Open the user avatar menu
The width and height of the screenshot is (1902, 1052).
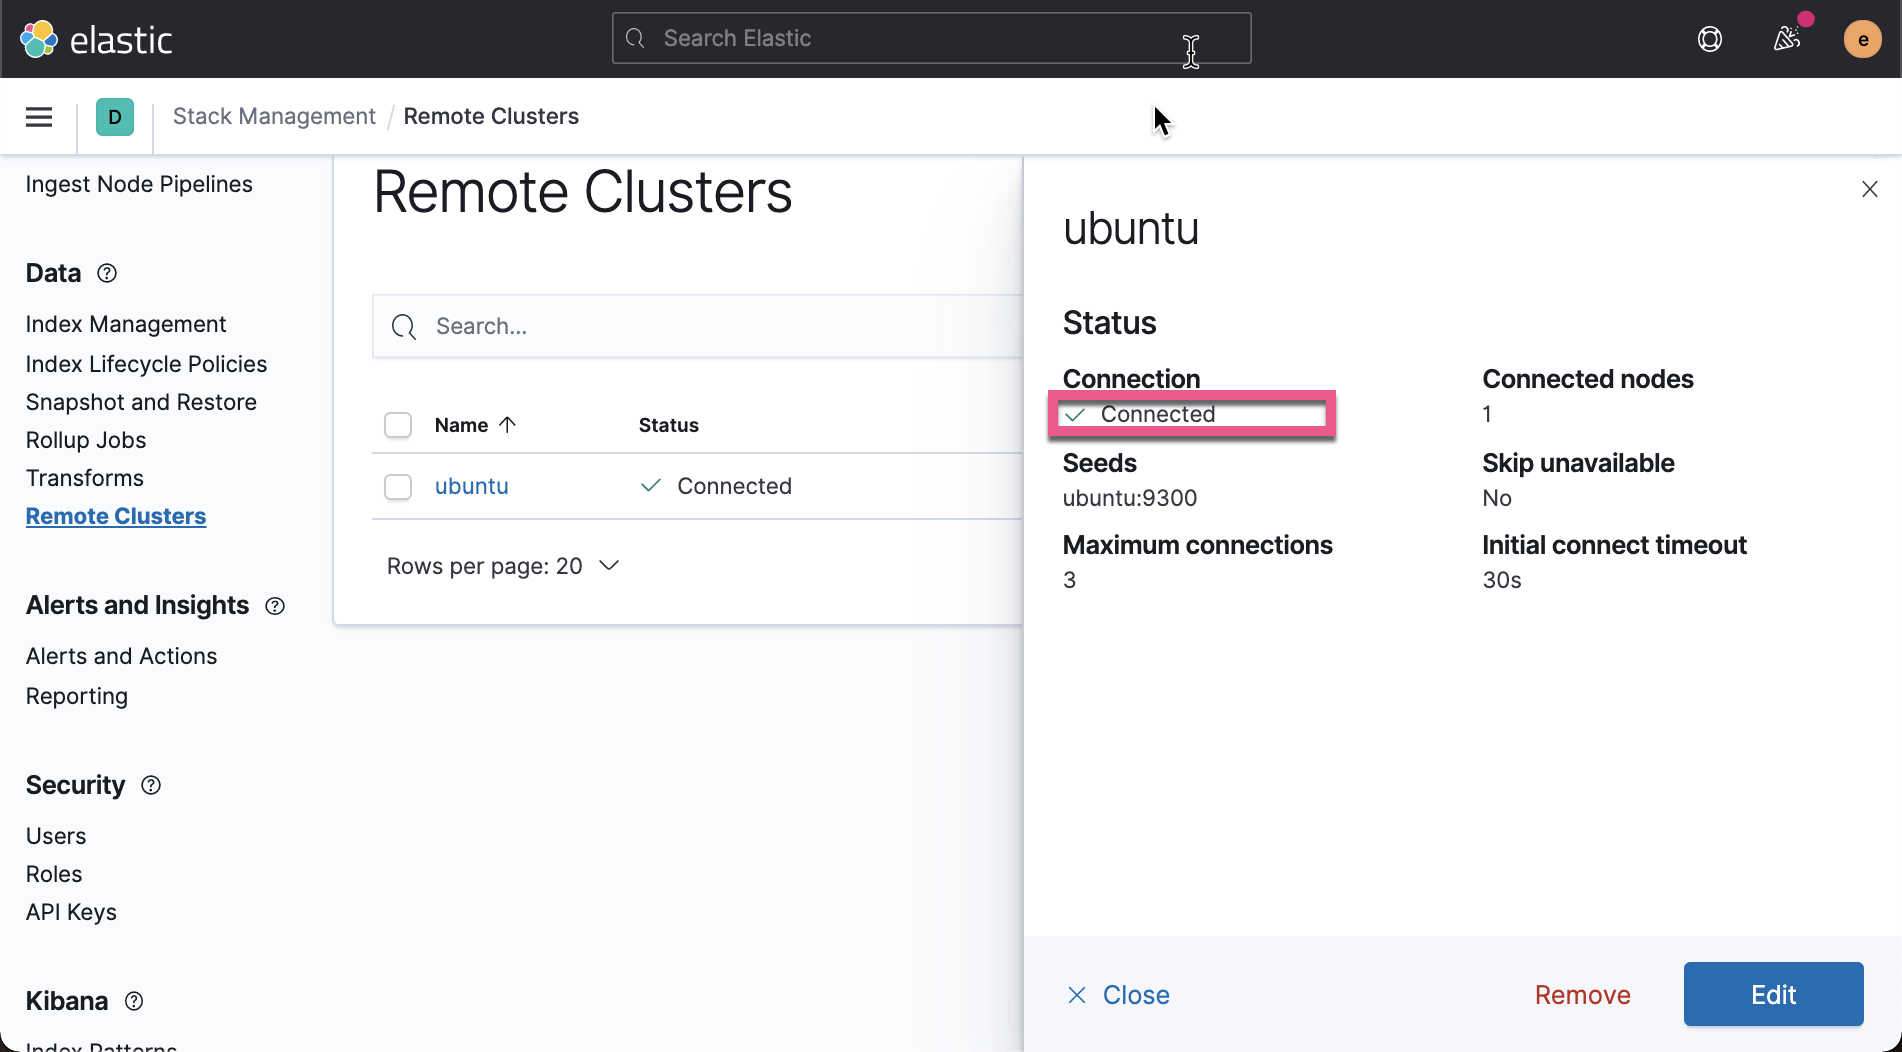[x=1863, y=39]
